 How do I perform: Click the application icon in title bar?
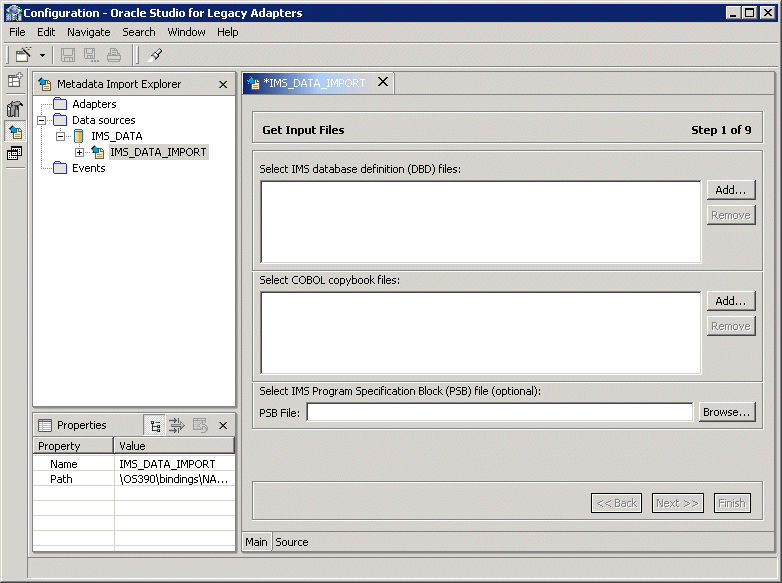tap(13, 12)
